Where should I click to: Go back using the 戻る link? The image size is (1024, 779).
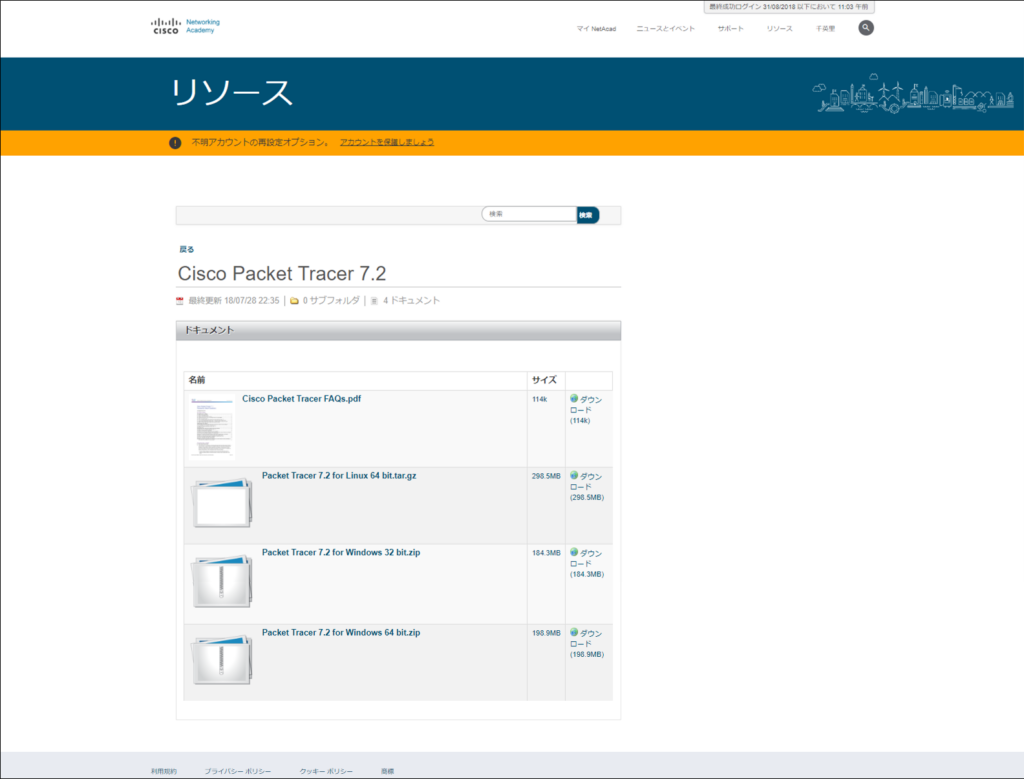click(187, 249)
